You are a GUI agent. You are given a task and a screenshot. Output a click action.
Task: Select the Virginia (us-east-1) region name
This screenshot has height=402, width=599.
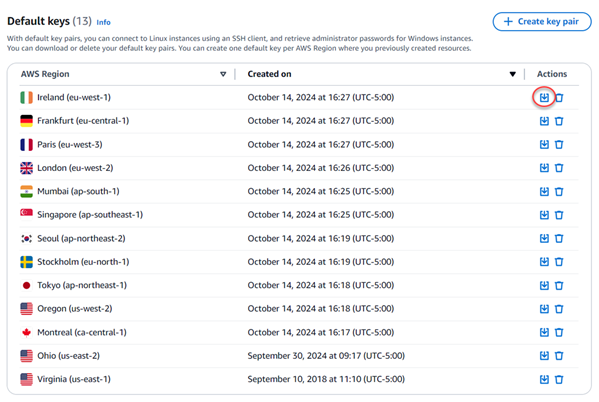point(74,379)
